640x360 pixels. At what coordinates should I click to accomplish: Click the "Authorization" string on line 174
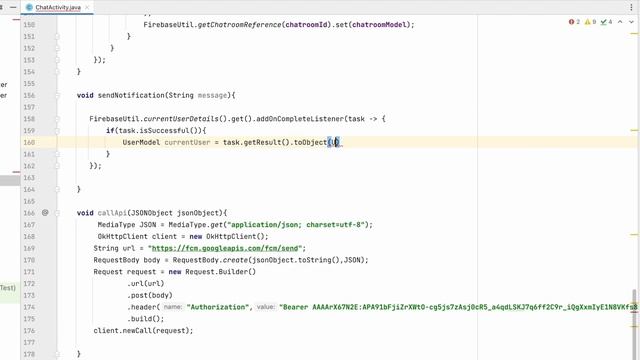pos(217,307)
